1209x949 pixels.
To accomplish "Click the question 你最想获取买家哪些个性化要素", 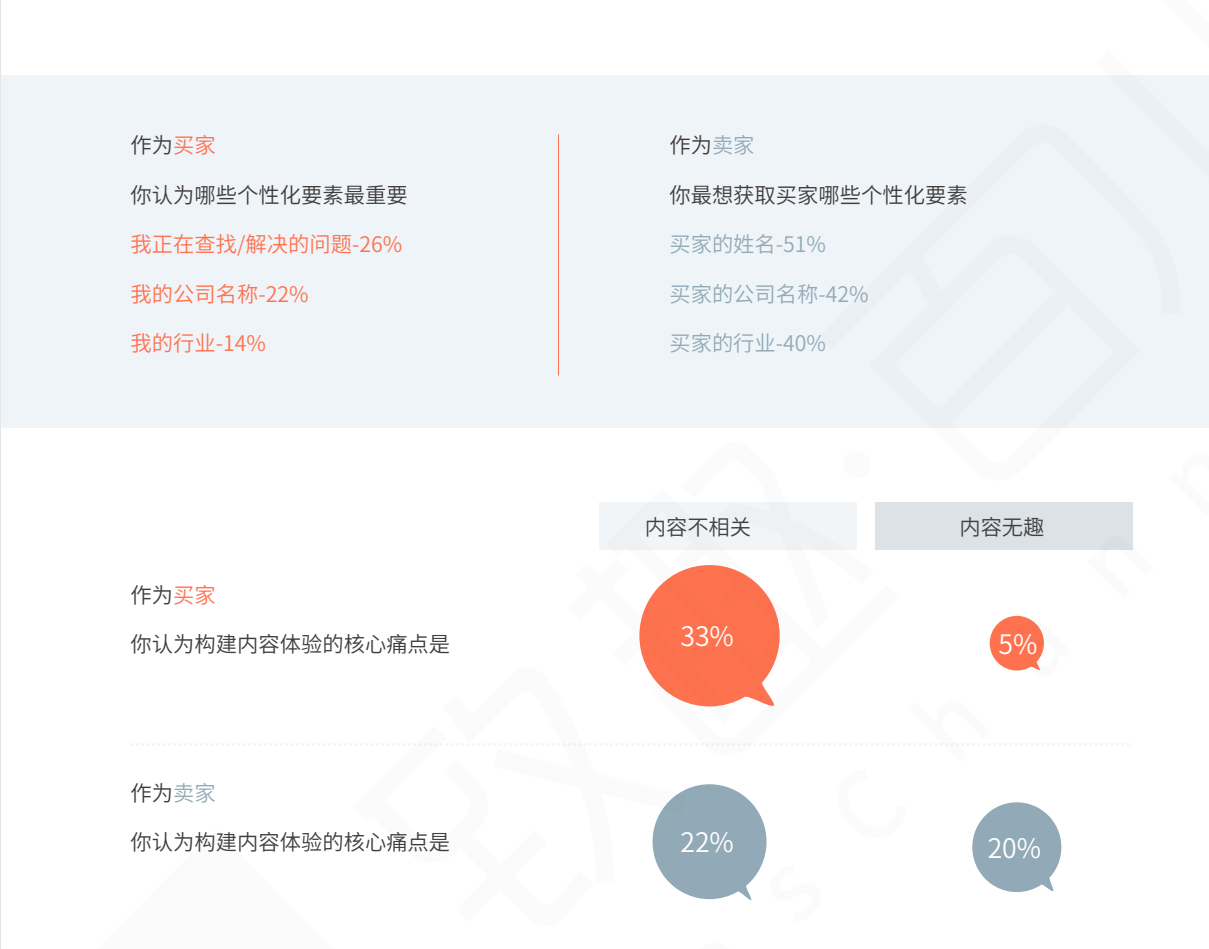I will pyautogui.click(x=818, y=195).
